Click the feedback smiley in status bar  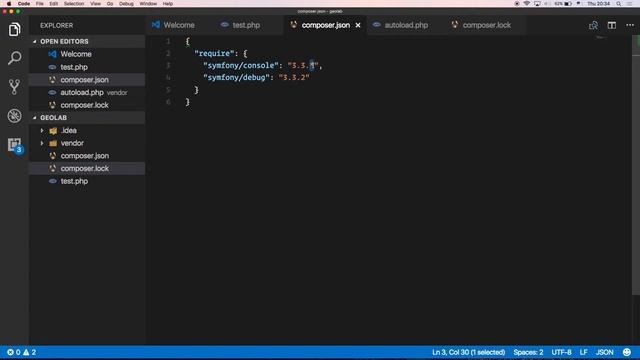tap(627, 352)
